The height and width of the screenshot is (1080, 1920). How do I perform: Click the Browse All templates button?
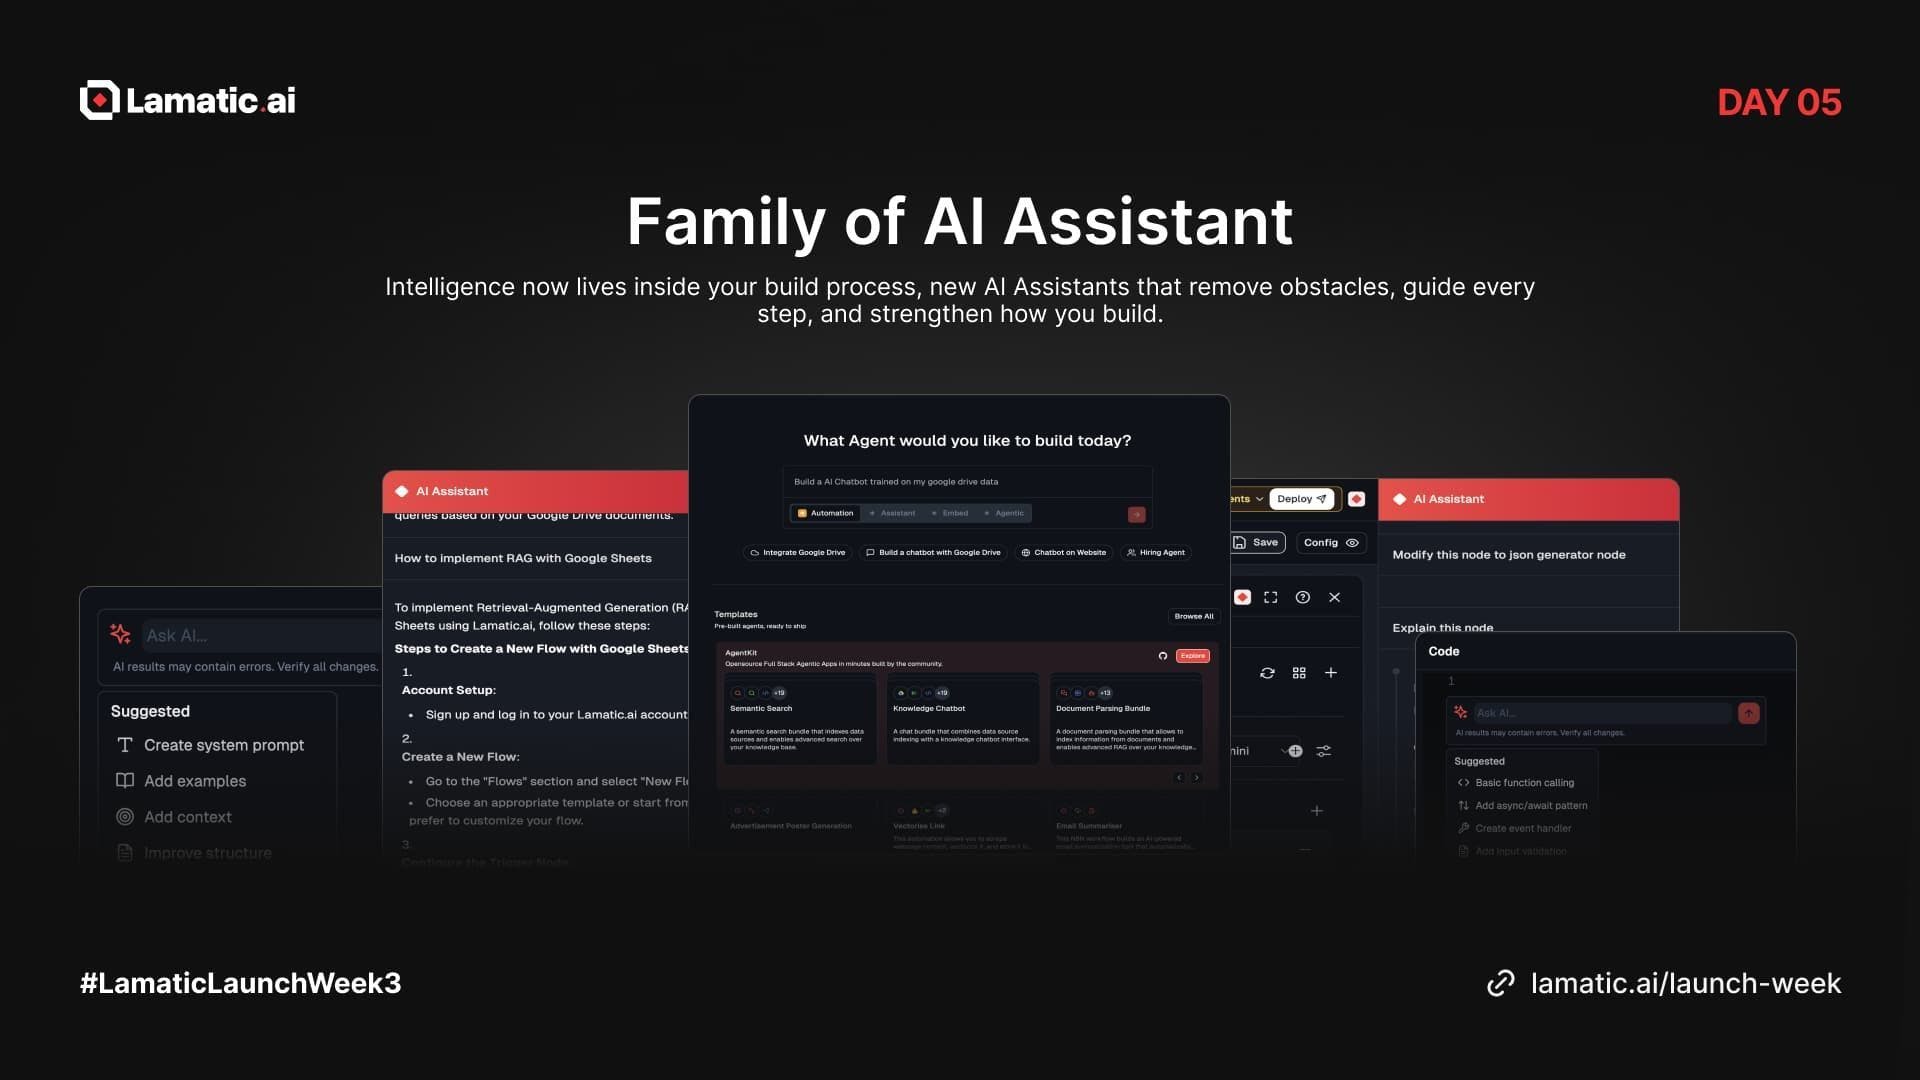click(x=1193, y=616)
